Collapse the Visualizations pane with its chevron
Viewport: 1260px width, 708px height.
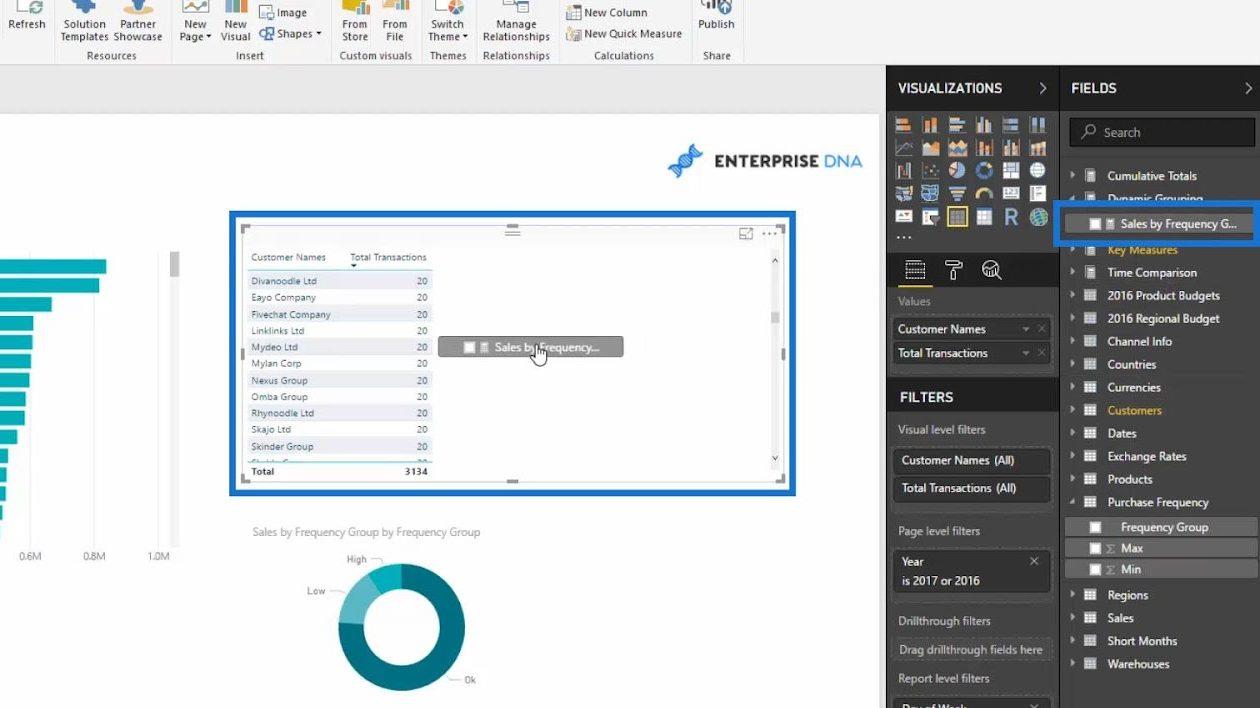[x=1042, y=88]
